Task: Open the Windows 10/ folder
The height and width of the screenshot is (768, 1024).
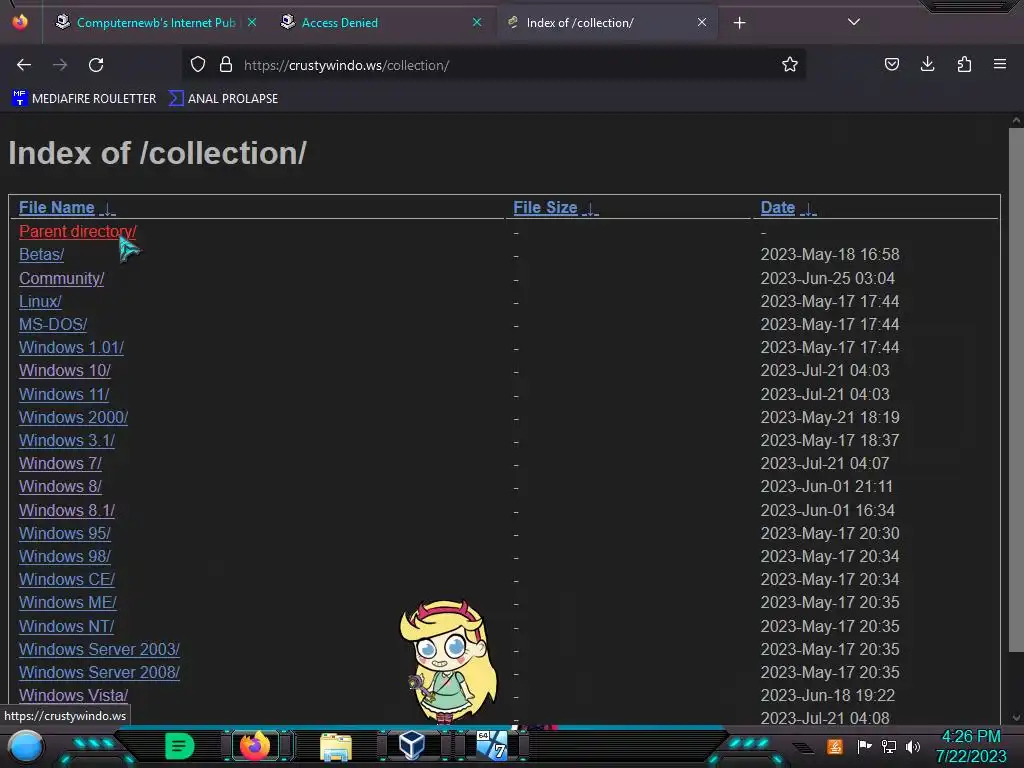Action: 65,370
